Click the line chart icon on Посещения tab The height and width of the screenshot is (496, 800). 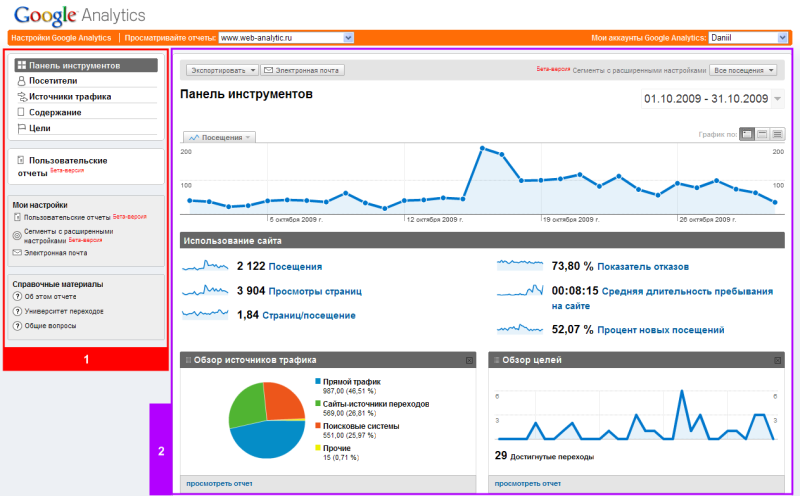tap(194, 137)
